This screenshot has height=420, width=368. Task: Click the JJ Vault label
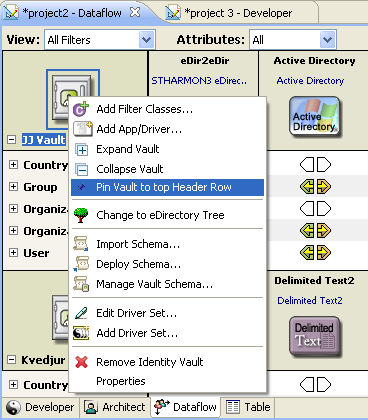[x=44, y=140]
